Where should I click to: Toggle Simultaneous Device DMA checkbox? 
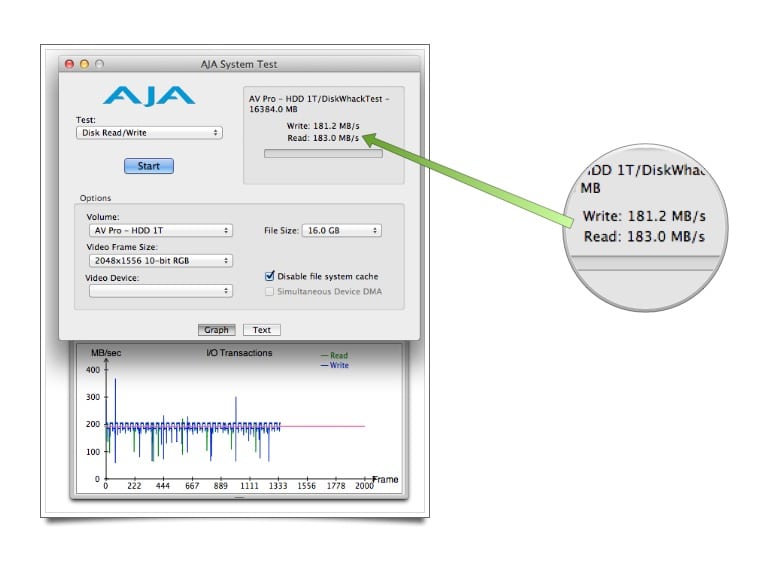(269, 291)
